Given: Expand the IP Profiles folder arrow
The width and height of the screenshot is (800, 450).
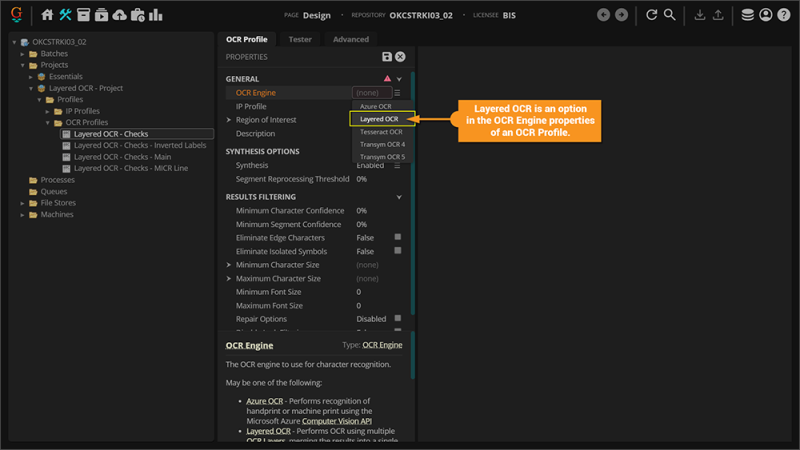Looking at the screenshot, I should [x=47, y=111].
